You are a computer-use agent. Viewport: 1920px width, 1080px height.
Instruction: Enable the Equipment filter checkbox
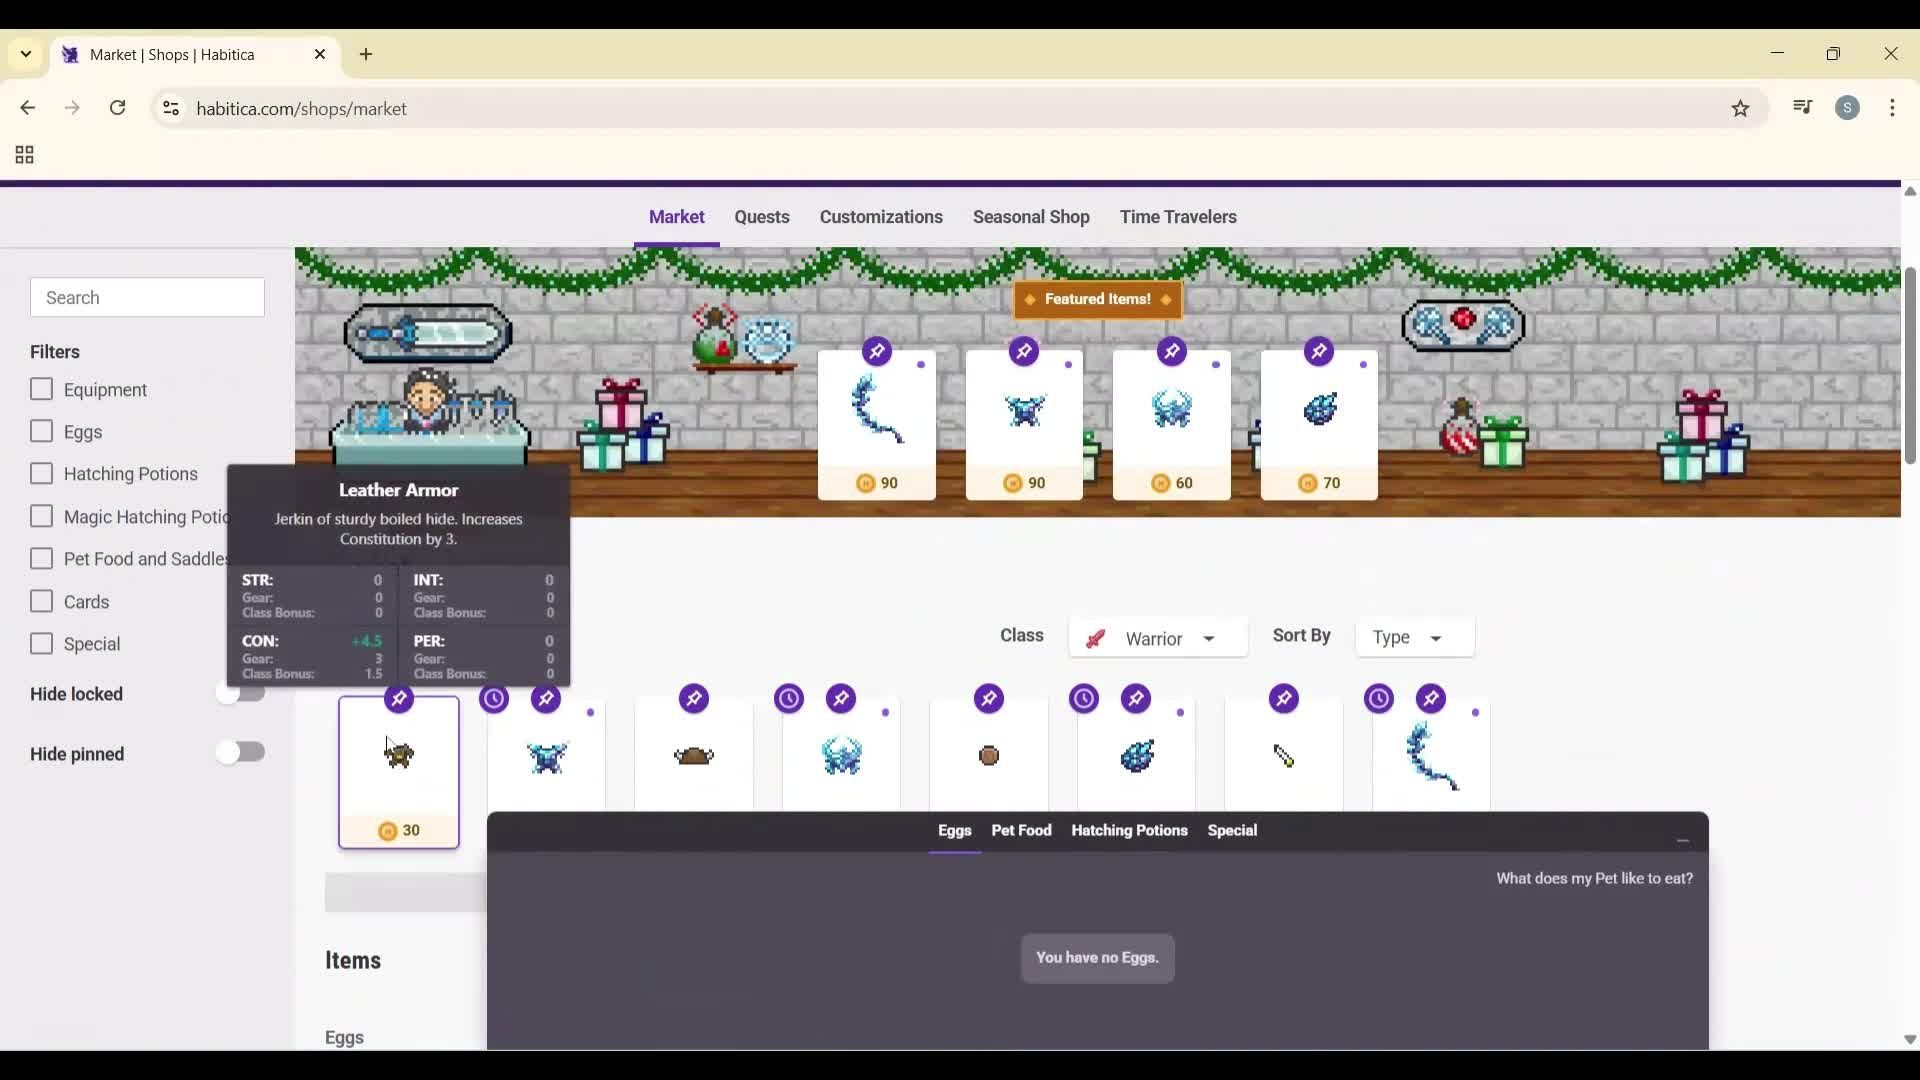[42, 390]
